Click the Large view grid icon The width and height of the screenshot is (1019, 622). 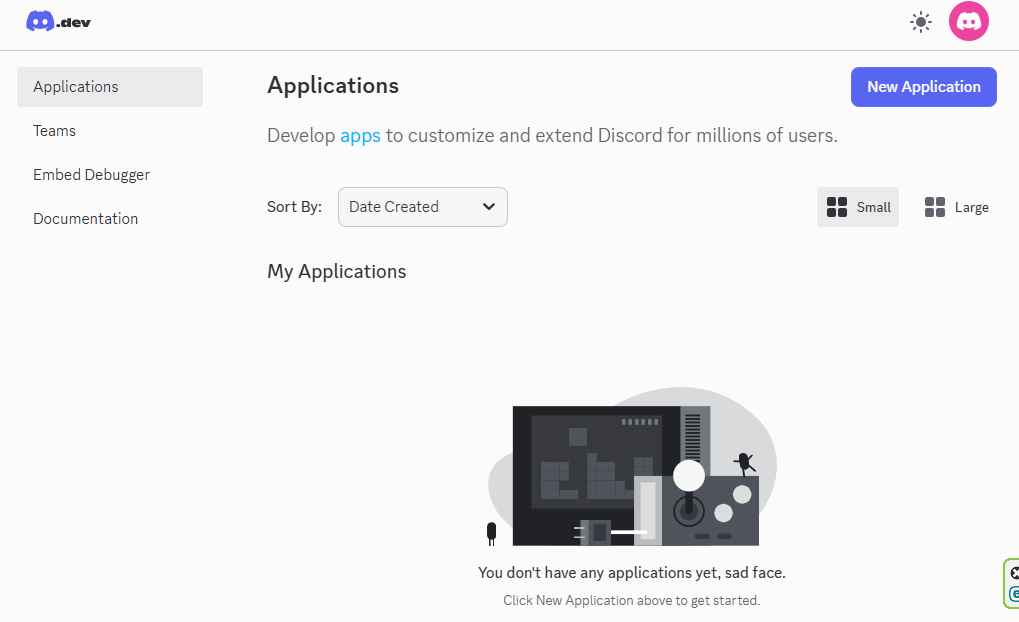[x=935, y=207]
